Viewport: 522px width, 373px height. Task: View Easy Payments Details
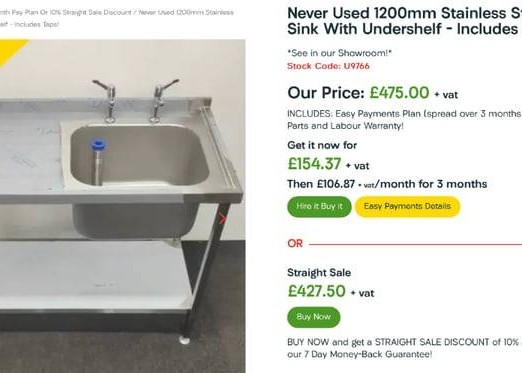[407, 207]
